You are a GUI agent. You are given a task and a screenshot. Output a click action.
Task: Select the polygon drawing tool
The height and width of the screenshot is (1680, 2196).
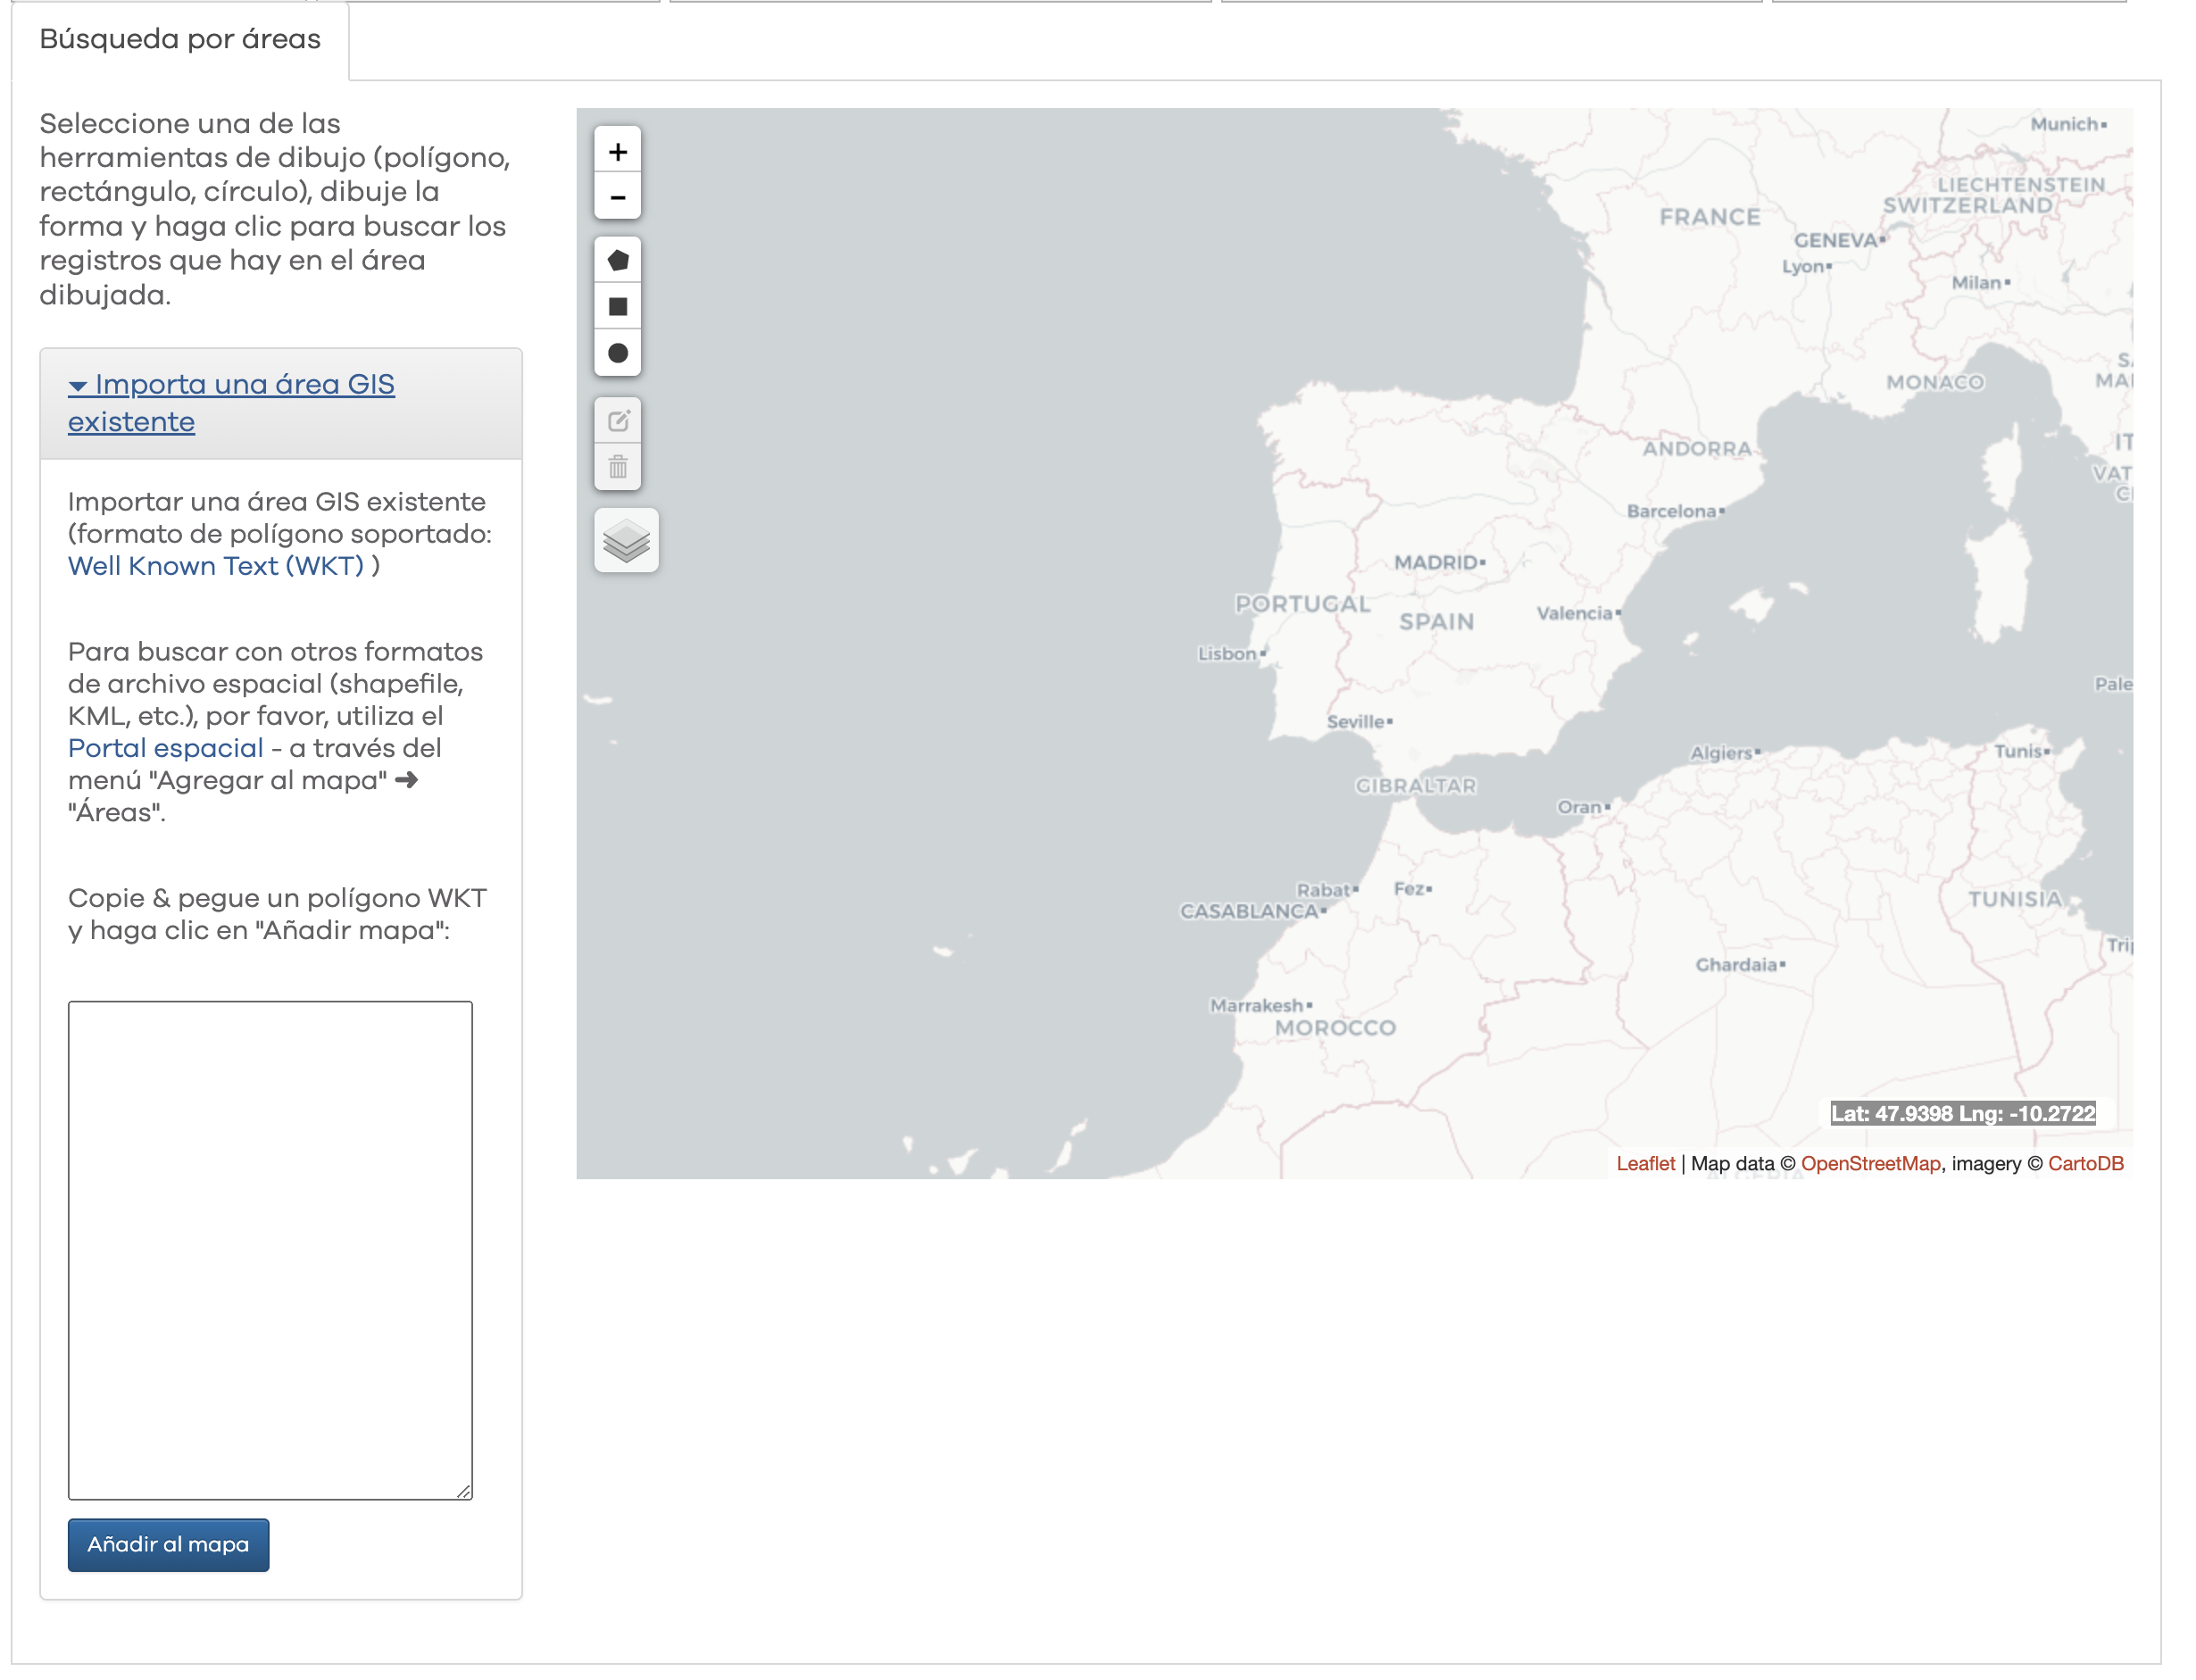click(x=617, y=261)
